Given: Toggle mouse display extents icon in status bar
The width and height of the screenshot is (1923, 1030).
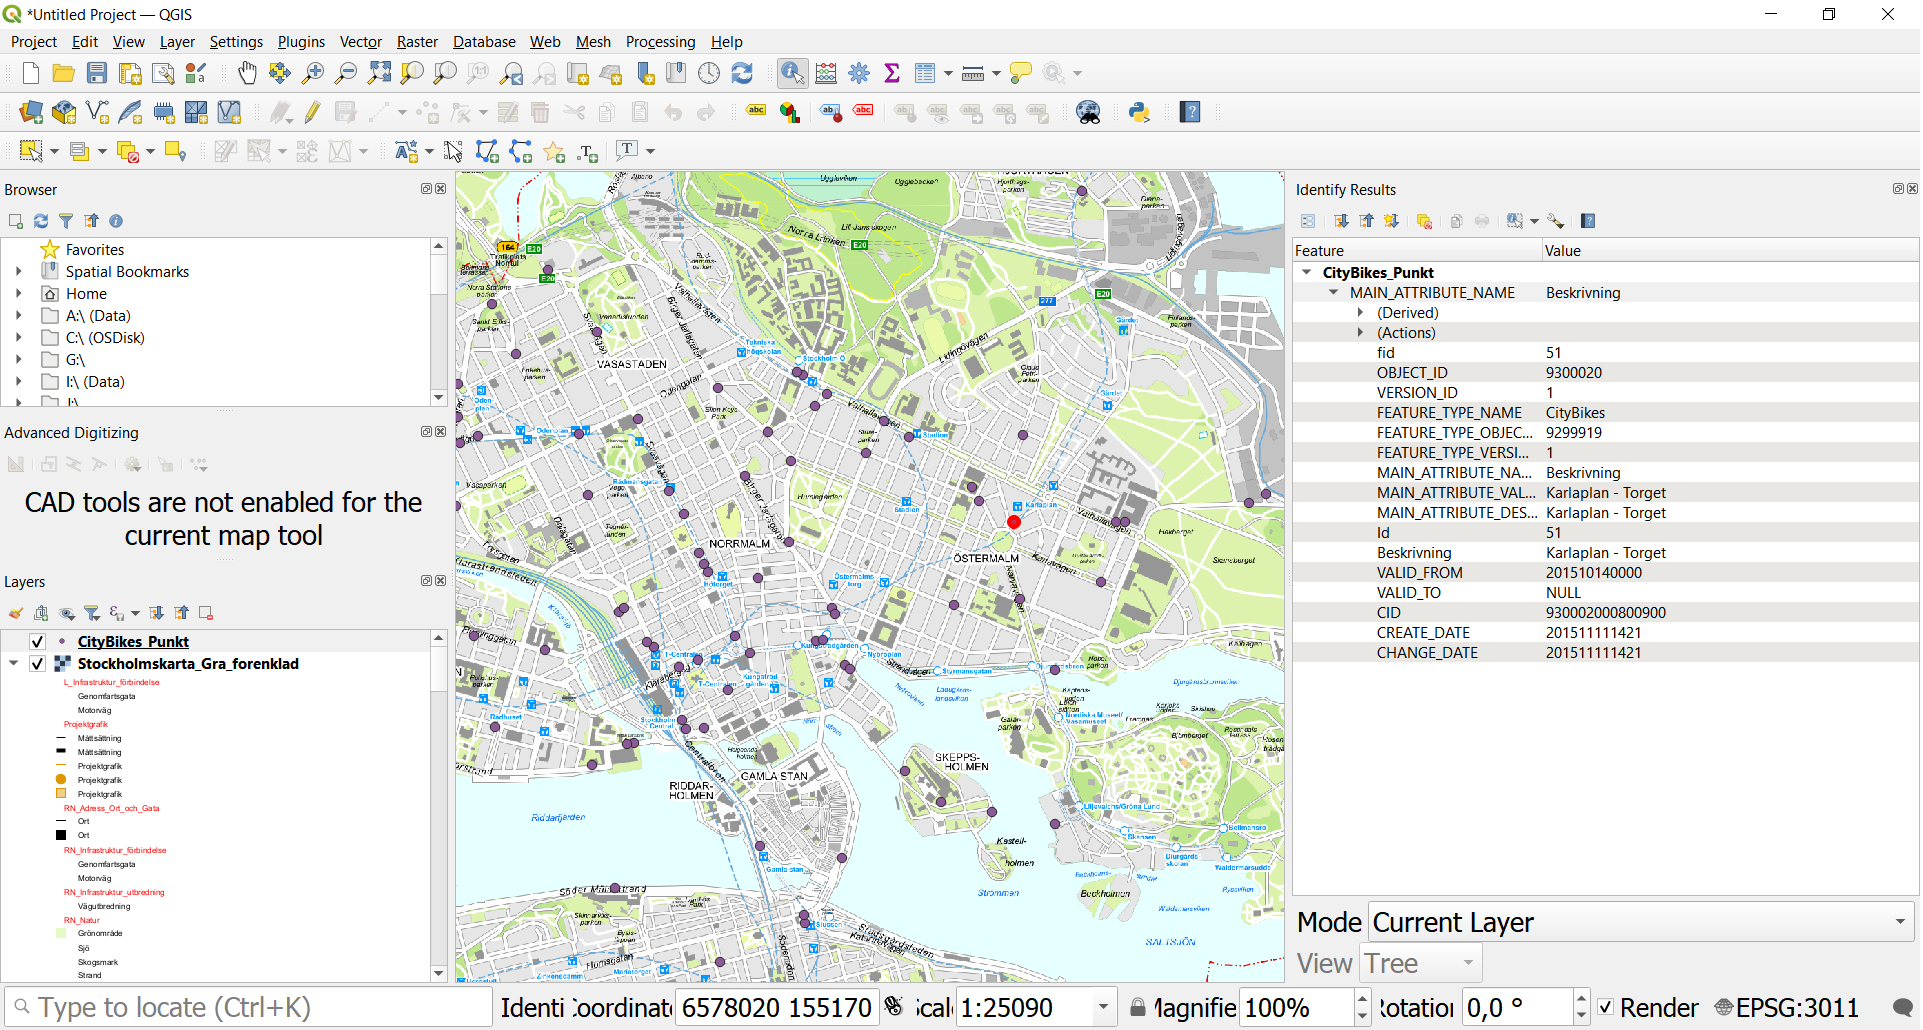Looking at the screenshot, I should coord(894,1006).
